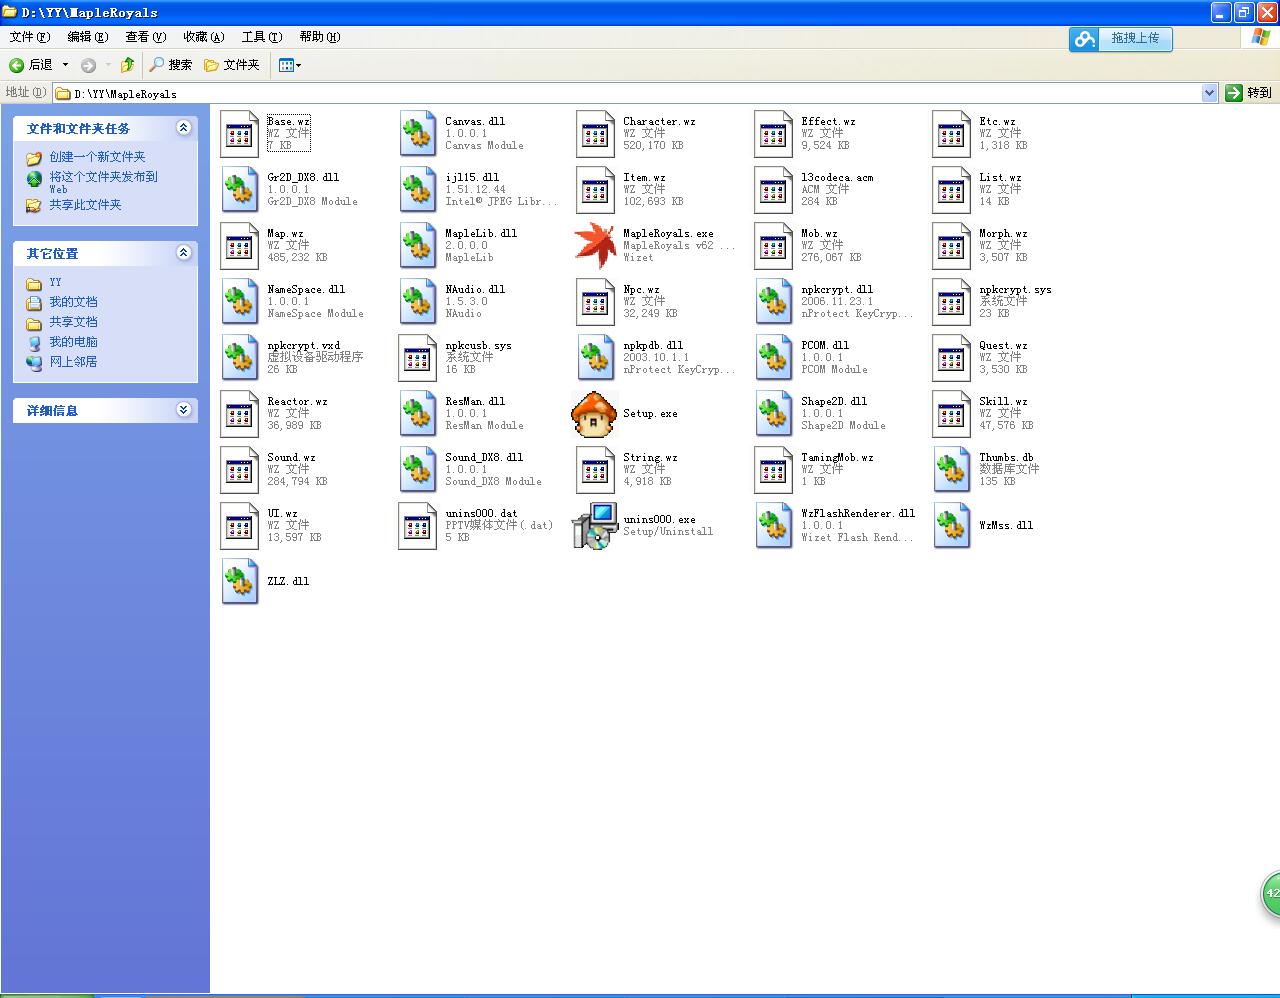1280x998 pixels.
Task: Open the address bar dropdown
Action: [1209, 93]
